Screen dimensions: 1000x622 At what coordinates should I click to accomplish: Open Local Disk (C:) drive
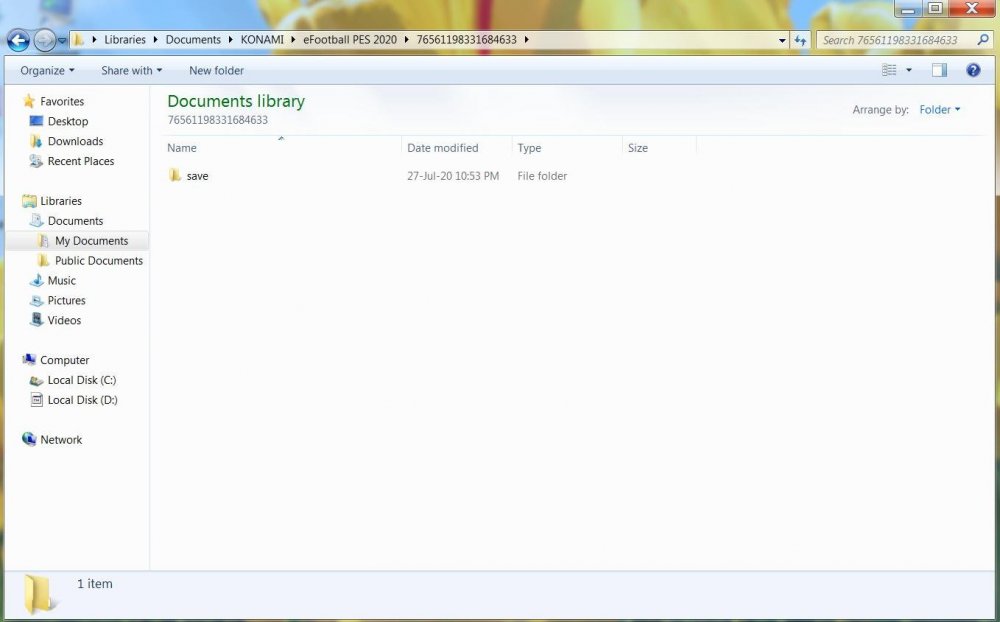pyautogui.click(x=81, y=380)
